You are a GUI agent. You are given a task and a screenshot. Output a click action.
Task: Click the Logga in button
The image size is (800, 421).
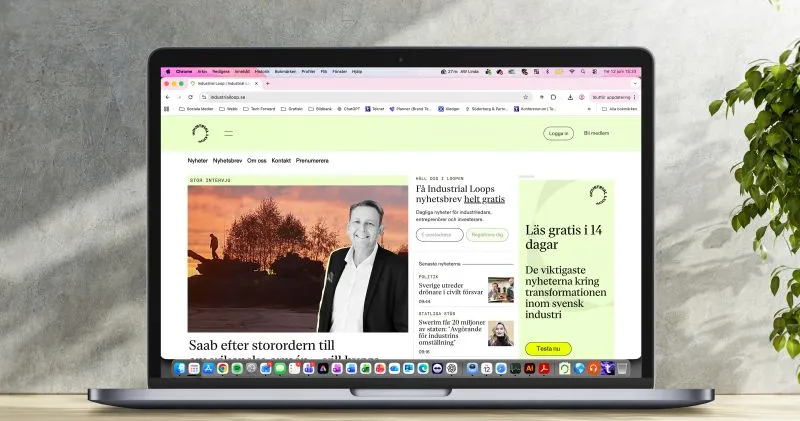pos(558,133)
